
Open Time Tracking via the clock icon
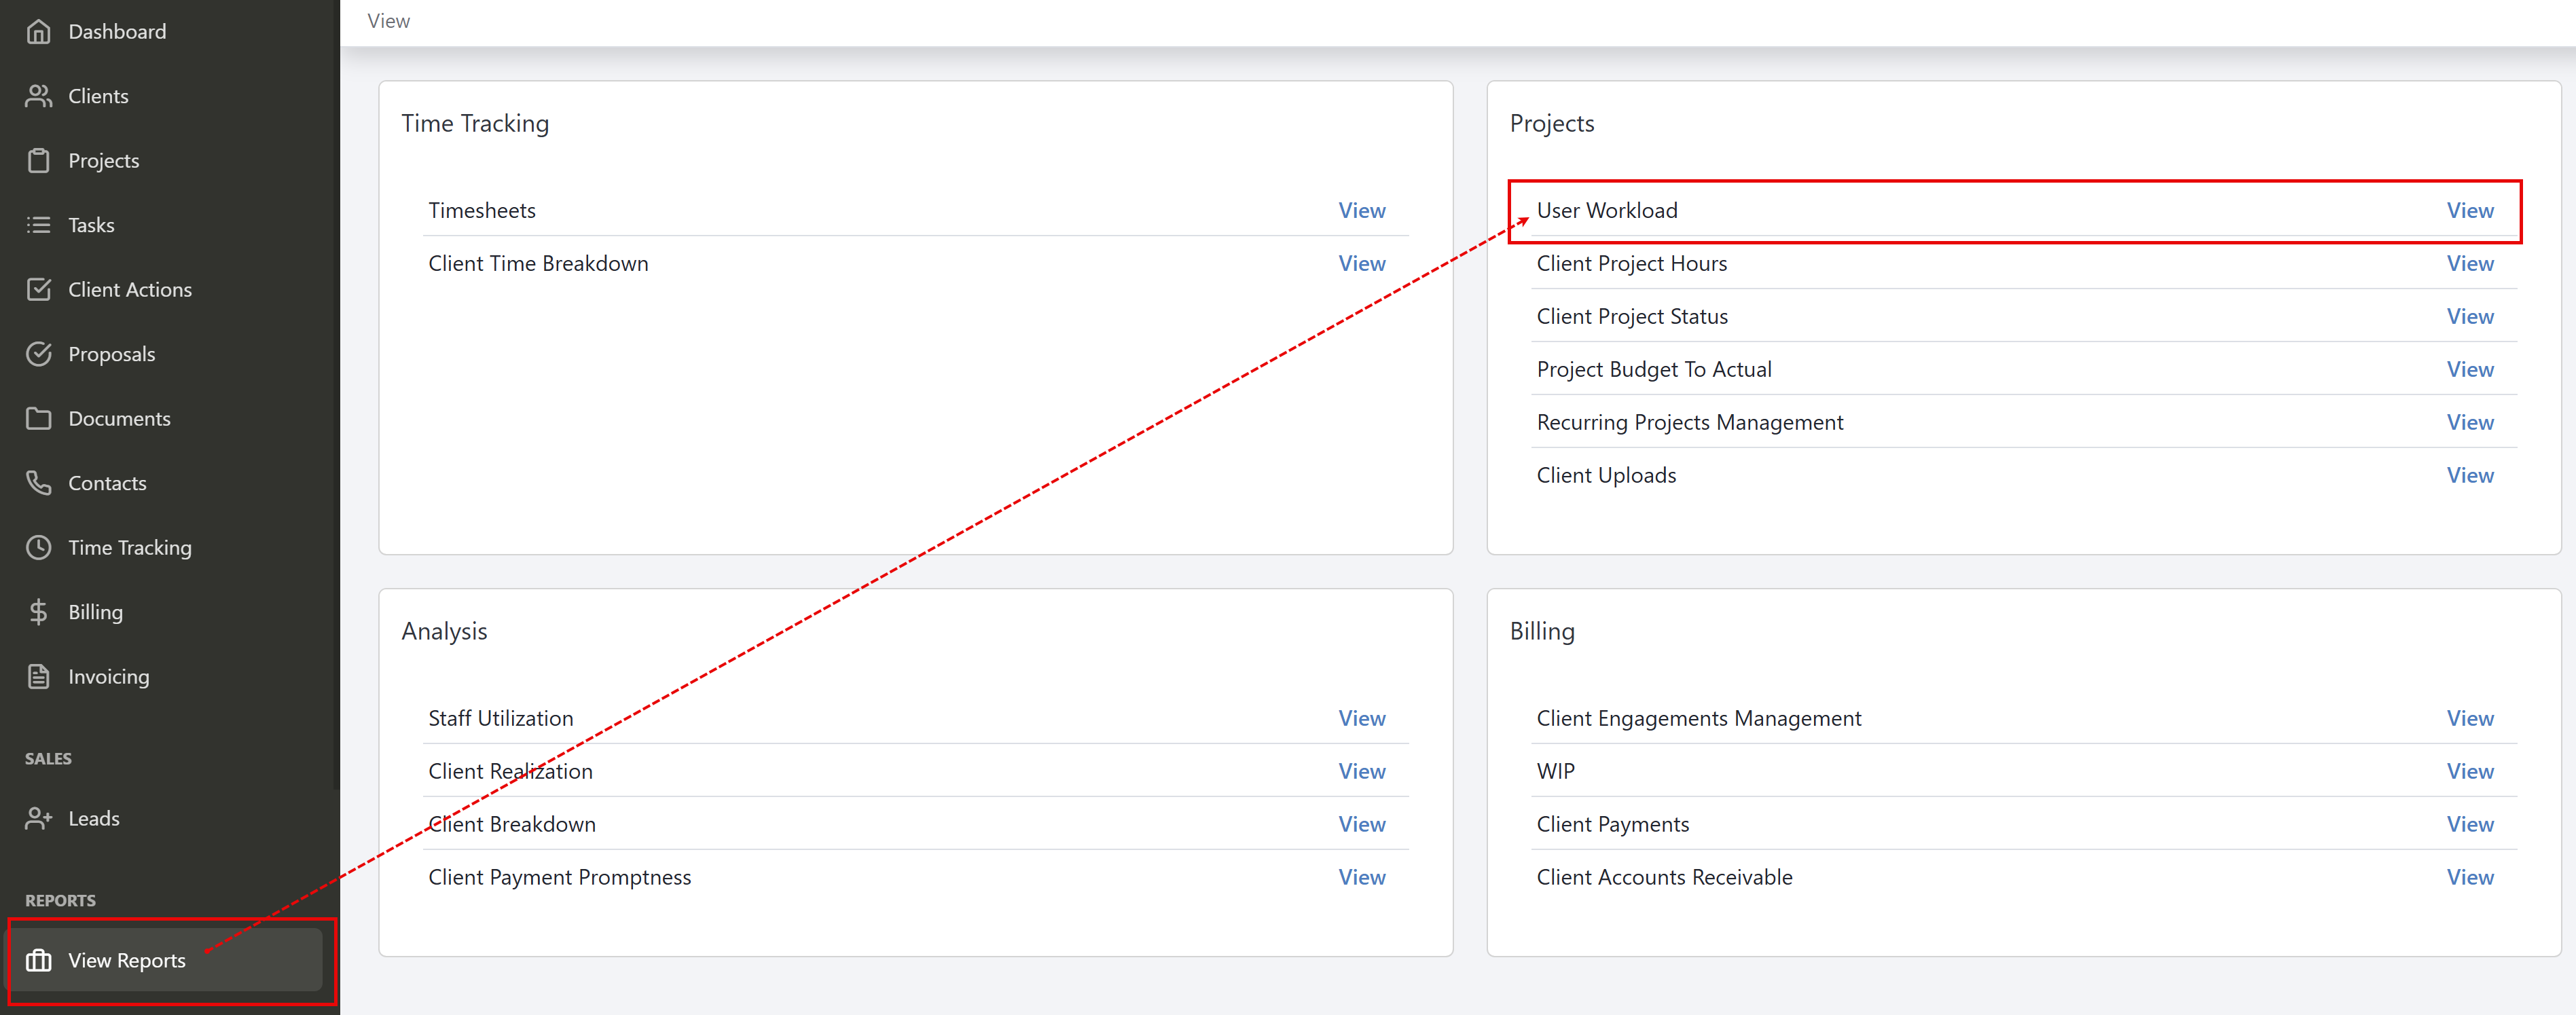click(x=39, y=547)
